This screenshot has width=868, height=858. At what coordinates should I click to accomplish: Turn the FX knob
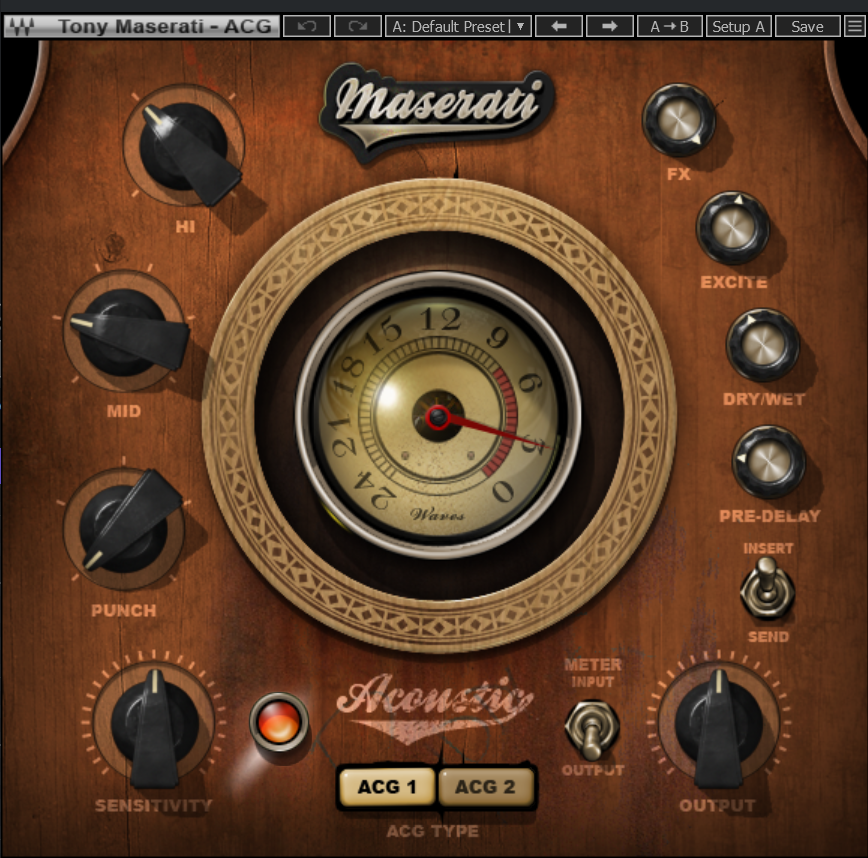coord(678,121)
